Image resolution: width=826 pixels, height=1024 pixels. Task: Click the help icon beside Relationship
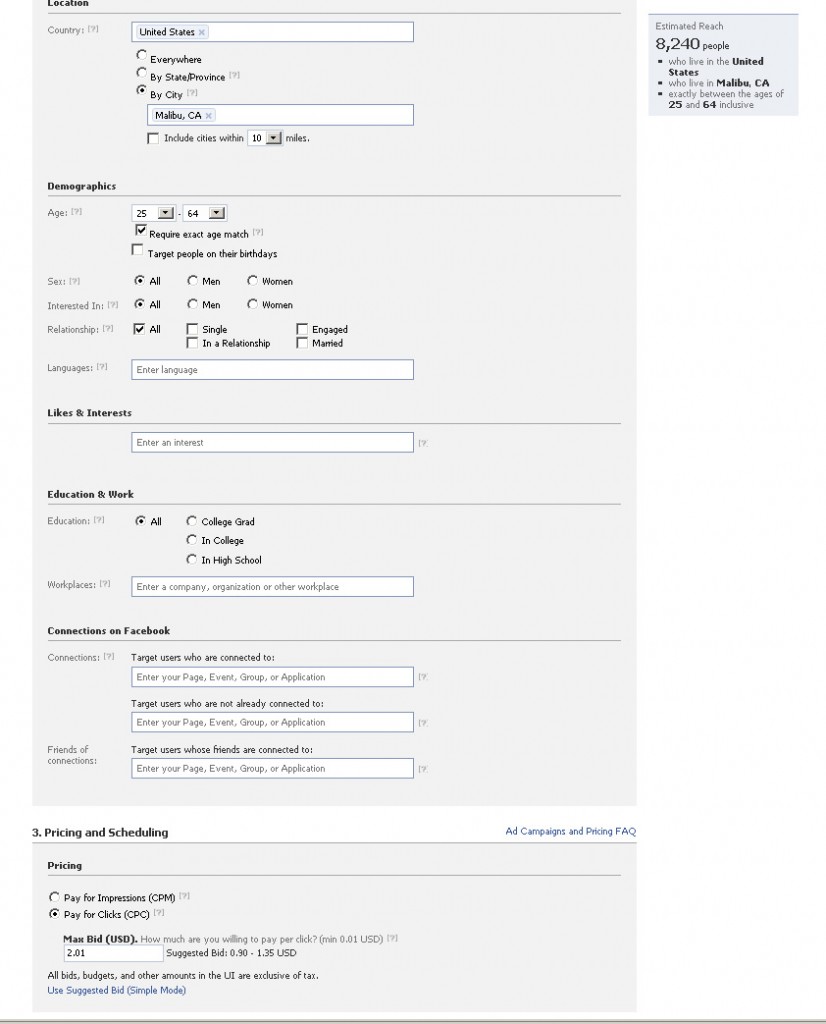click(110, 328)
